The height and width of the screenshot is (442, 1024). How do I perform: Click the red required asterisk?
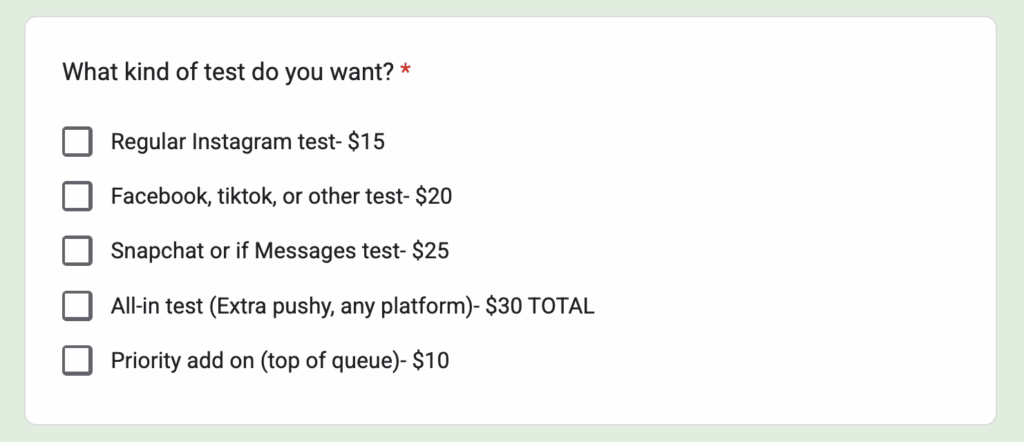point(405,72)
